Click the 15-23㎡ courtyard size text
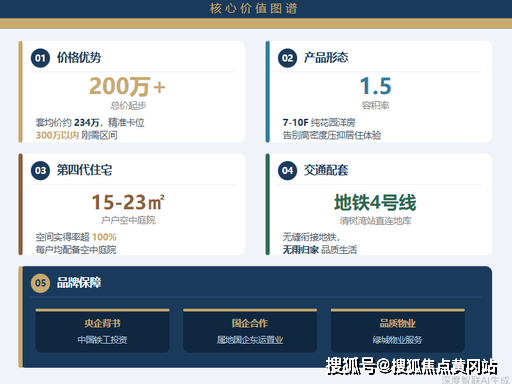Screen dimensions: 512x384 coord(128,202)
